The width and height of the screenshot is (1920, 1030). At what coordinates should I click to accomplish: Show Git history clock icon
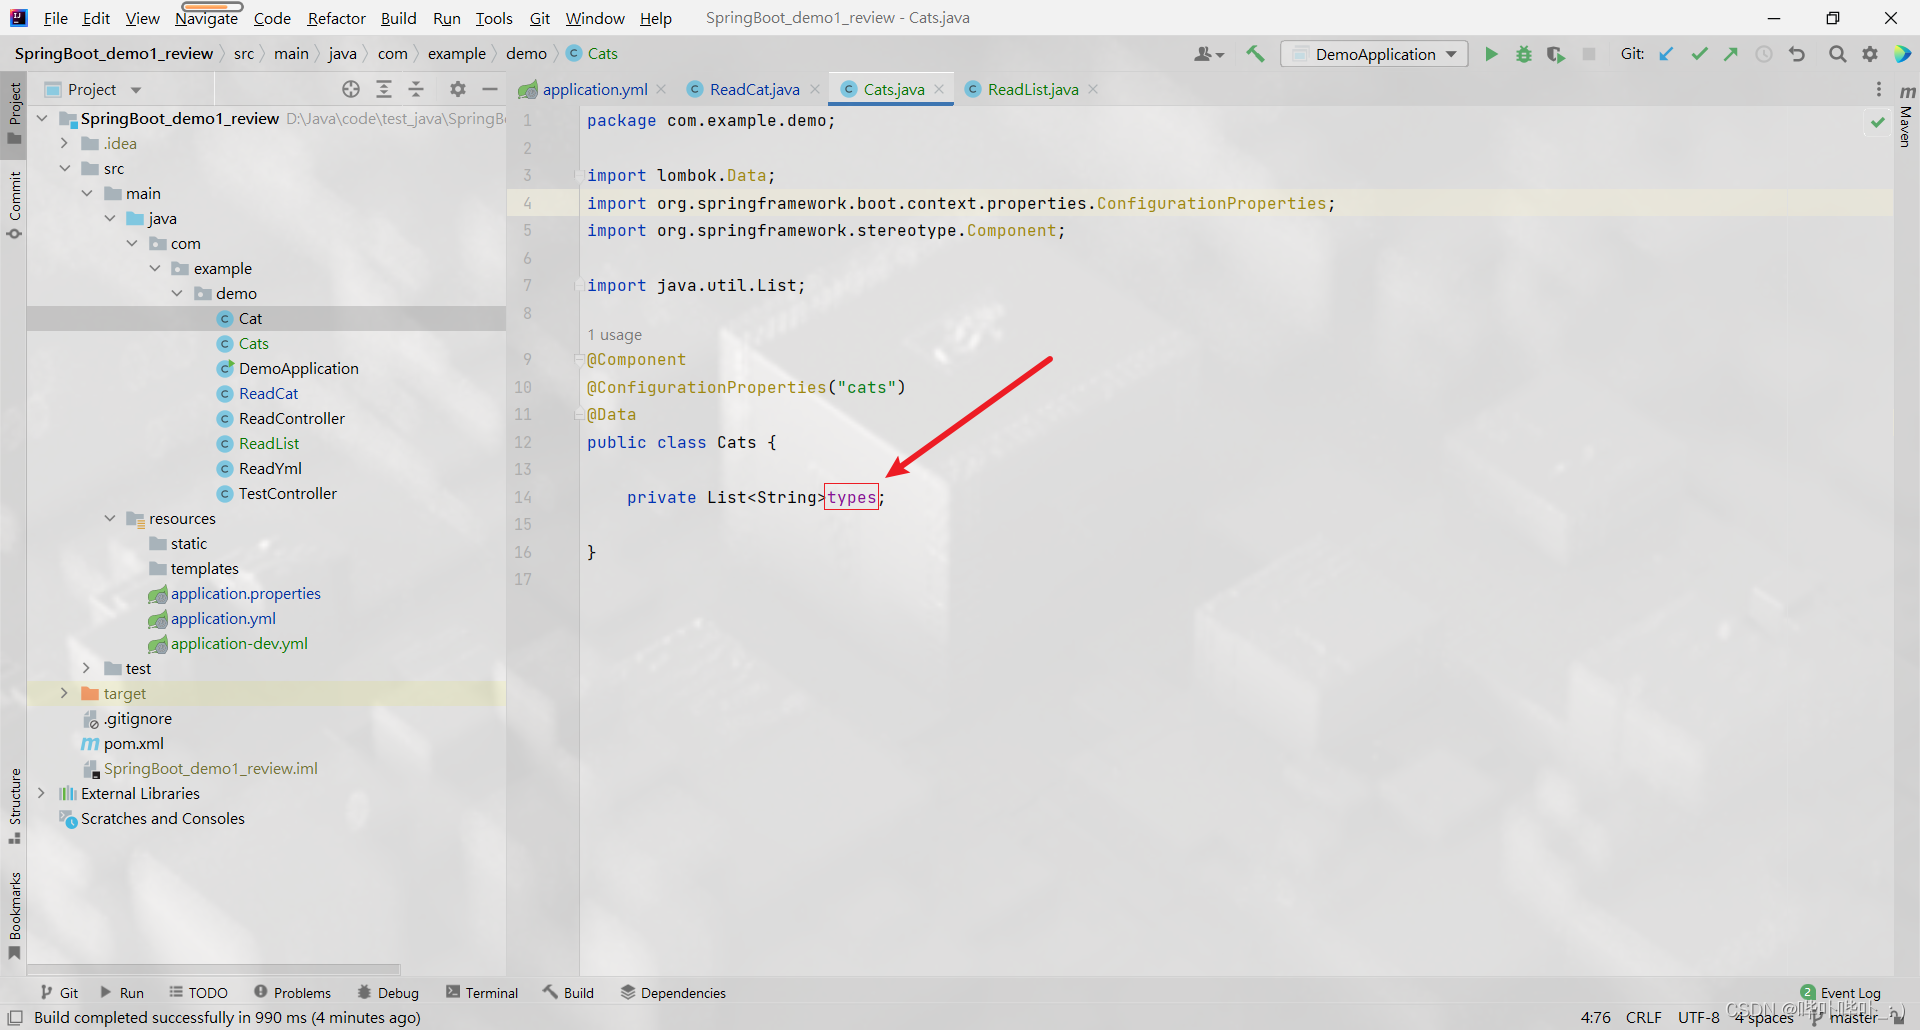point(1764,54)
